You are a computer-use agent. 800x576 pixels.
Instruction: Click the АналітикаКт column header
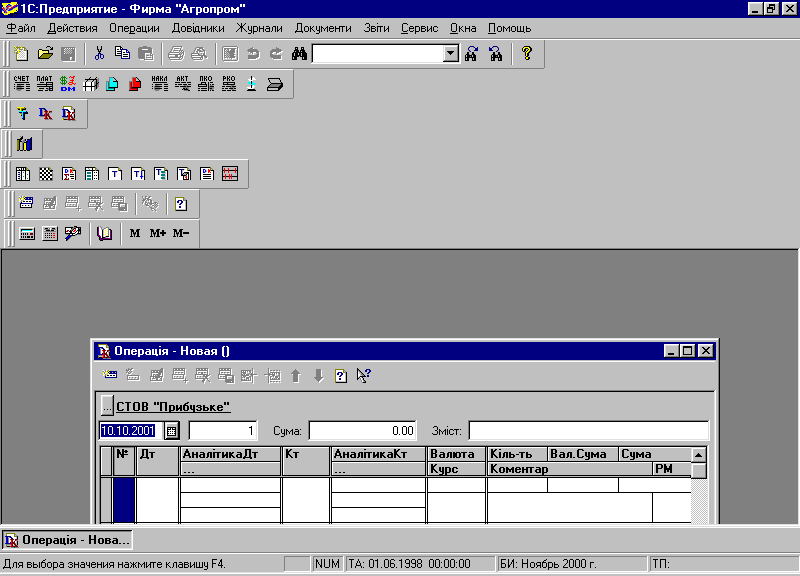pyautogui.click(x=378, y=454)
